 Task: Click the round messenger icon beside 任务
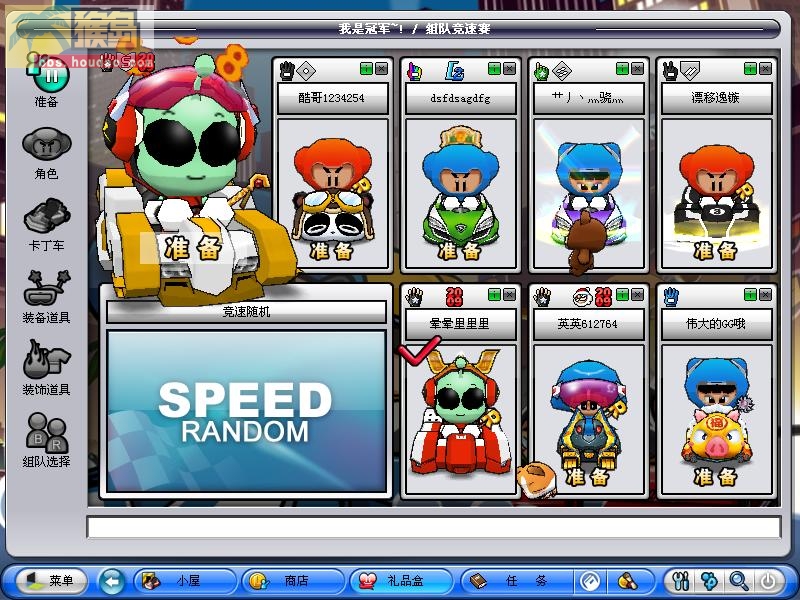pos(590,581)
